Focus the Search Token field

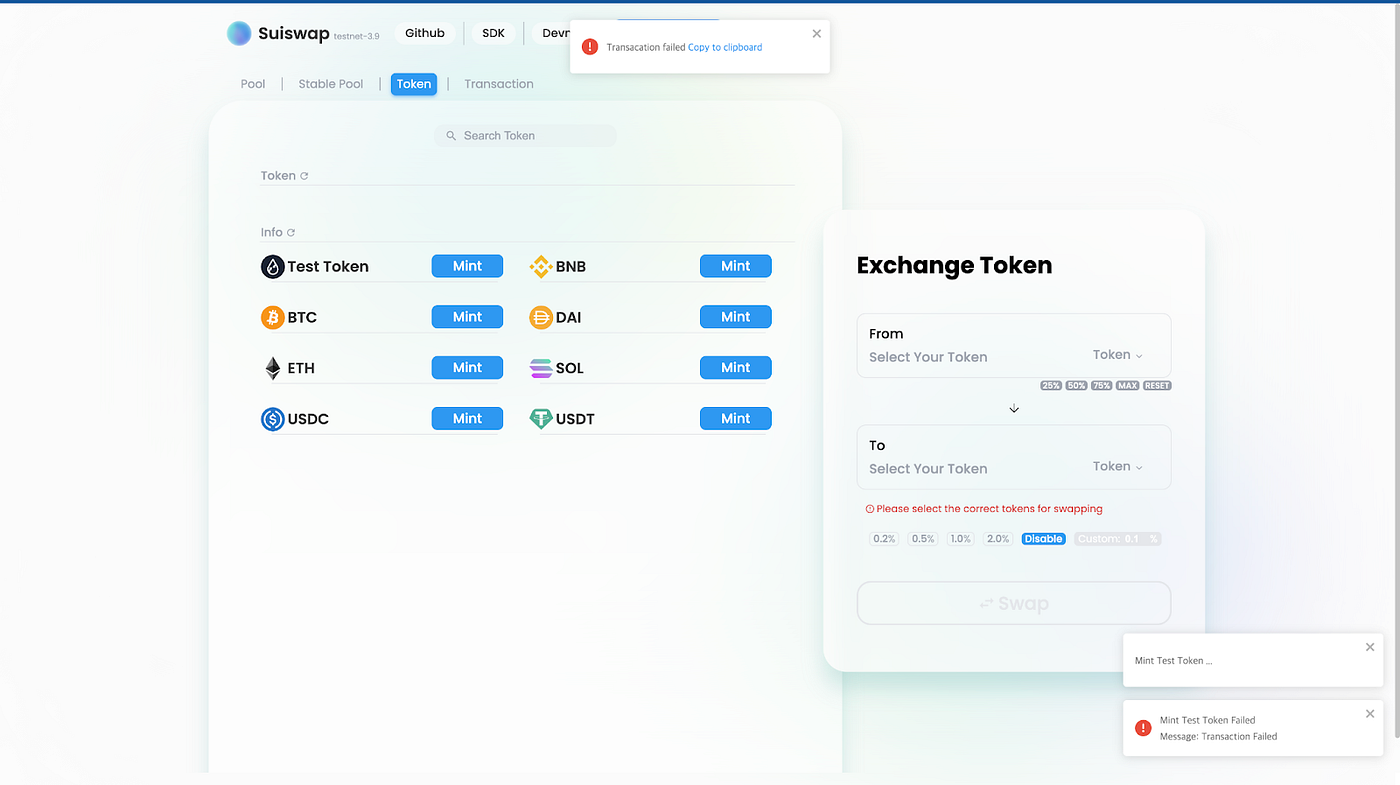click(x=526, y=136)
